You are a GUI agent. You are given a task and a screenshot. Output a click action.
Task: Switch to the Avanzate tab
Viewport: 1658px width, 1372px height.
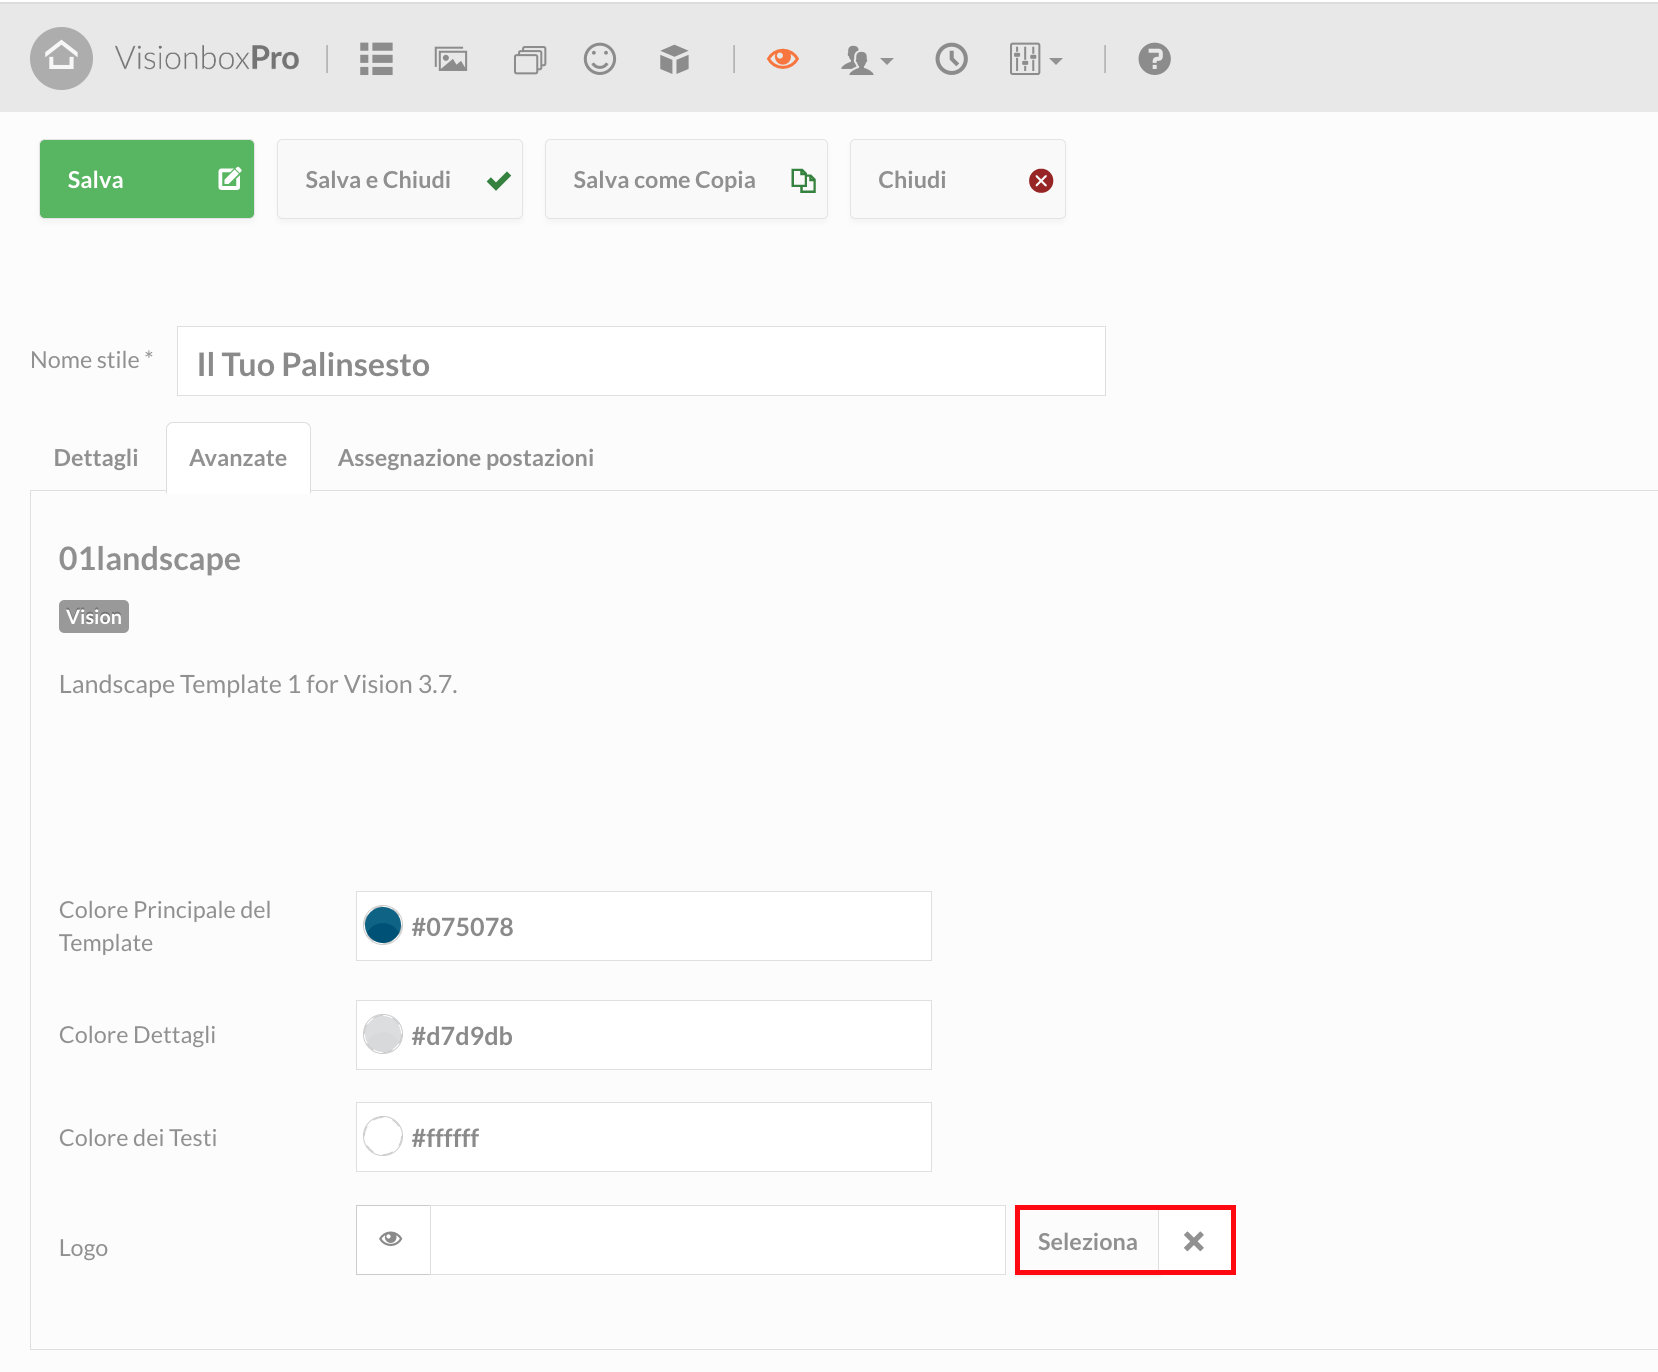[x=238, y=458]
